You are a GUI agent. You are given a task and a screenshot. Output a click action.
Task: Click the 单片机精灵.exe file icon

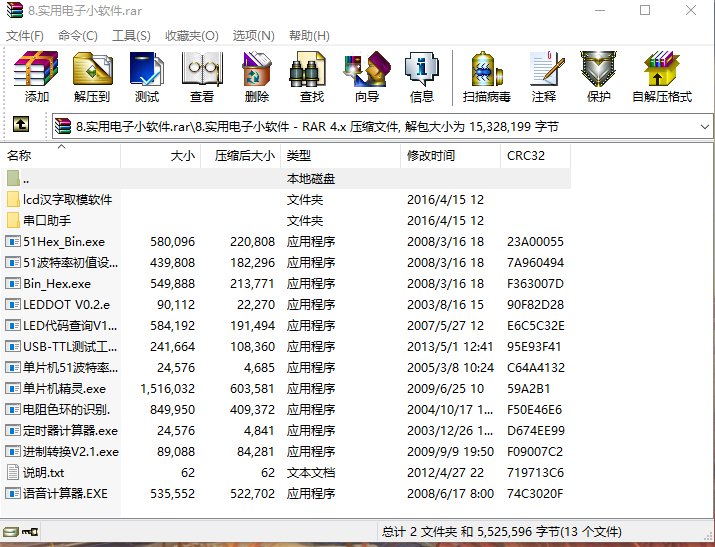point(13,388)
